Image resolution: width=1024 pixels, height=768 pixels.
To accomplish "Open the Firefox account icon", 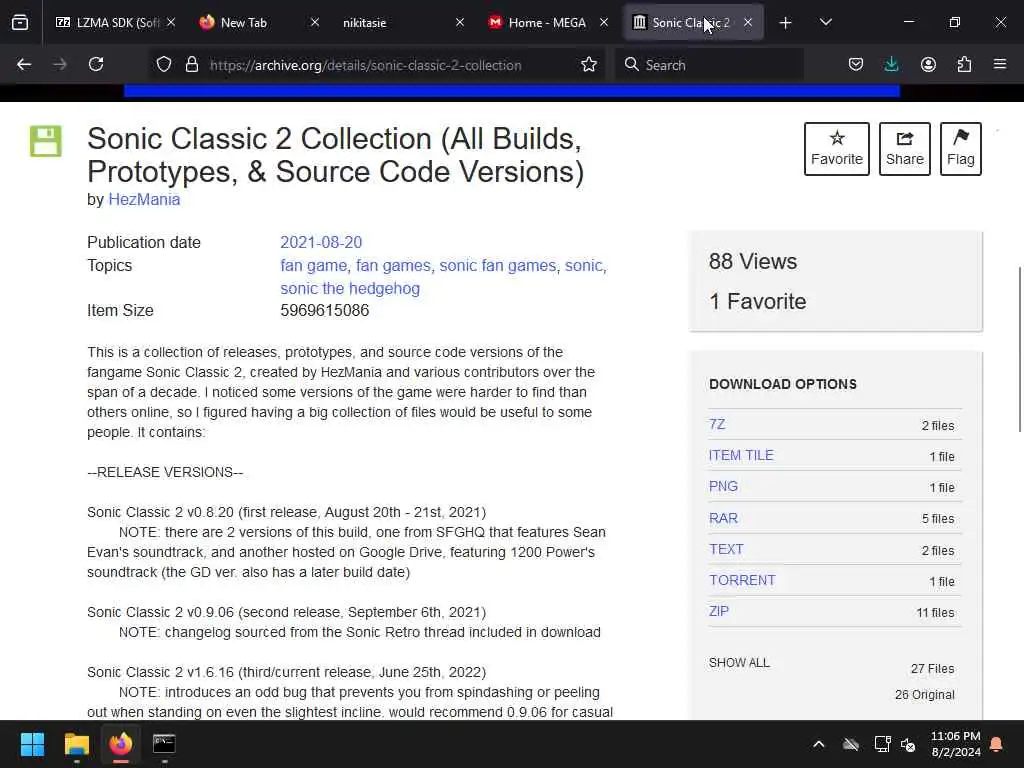I will (x=928, y=65).
